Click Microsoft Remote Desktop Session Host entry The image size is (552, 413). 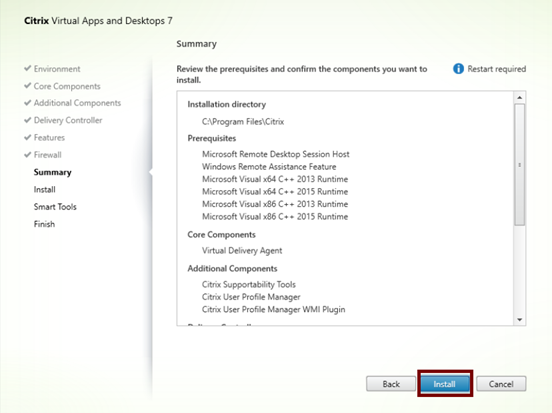pos(276,154)
